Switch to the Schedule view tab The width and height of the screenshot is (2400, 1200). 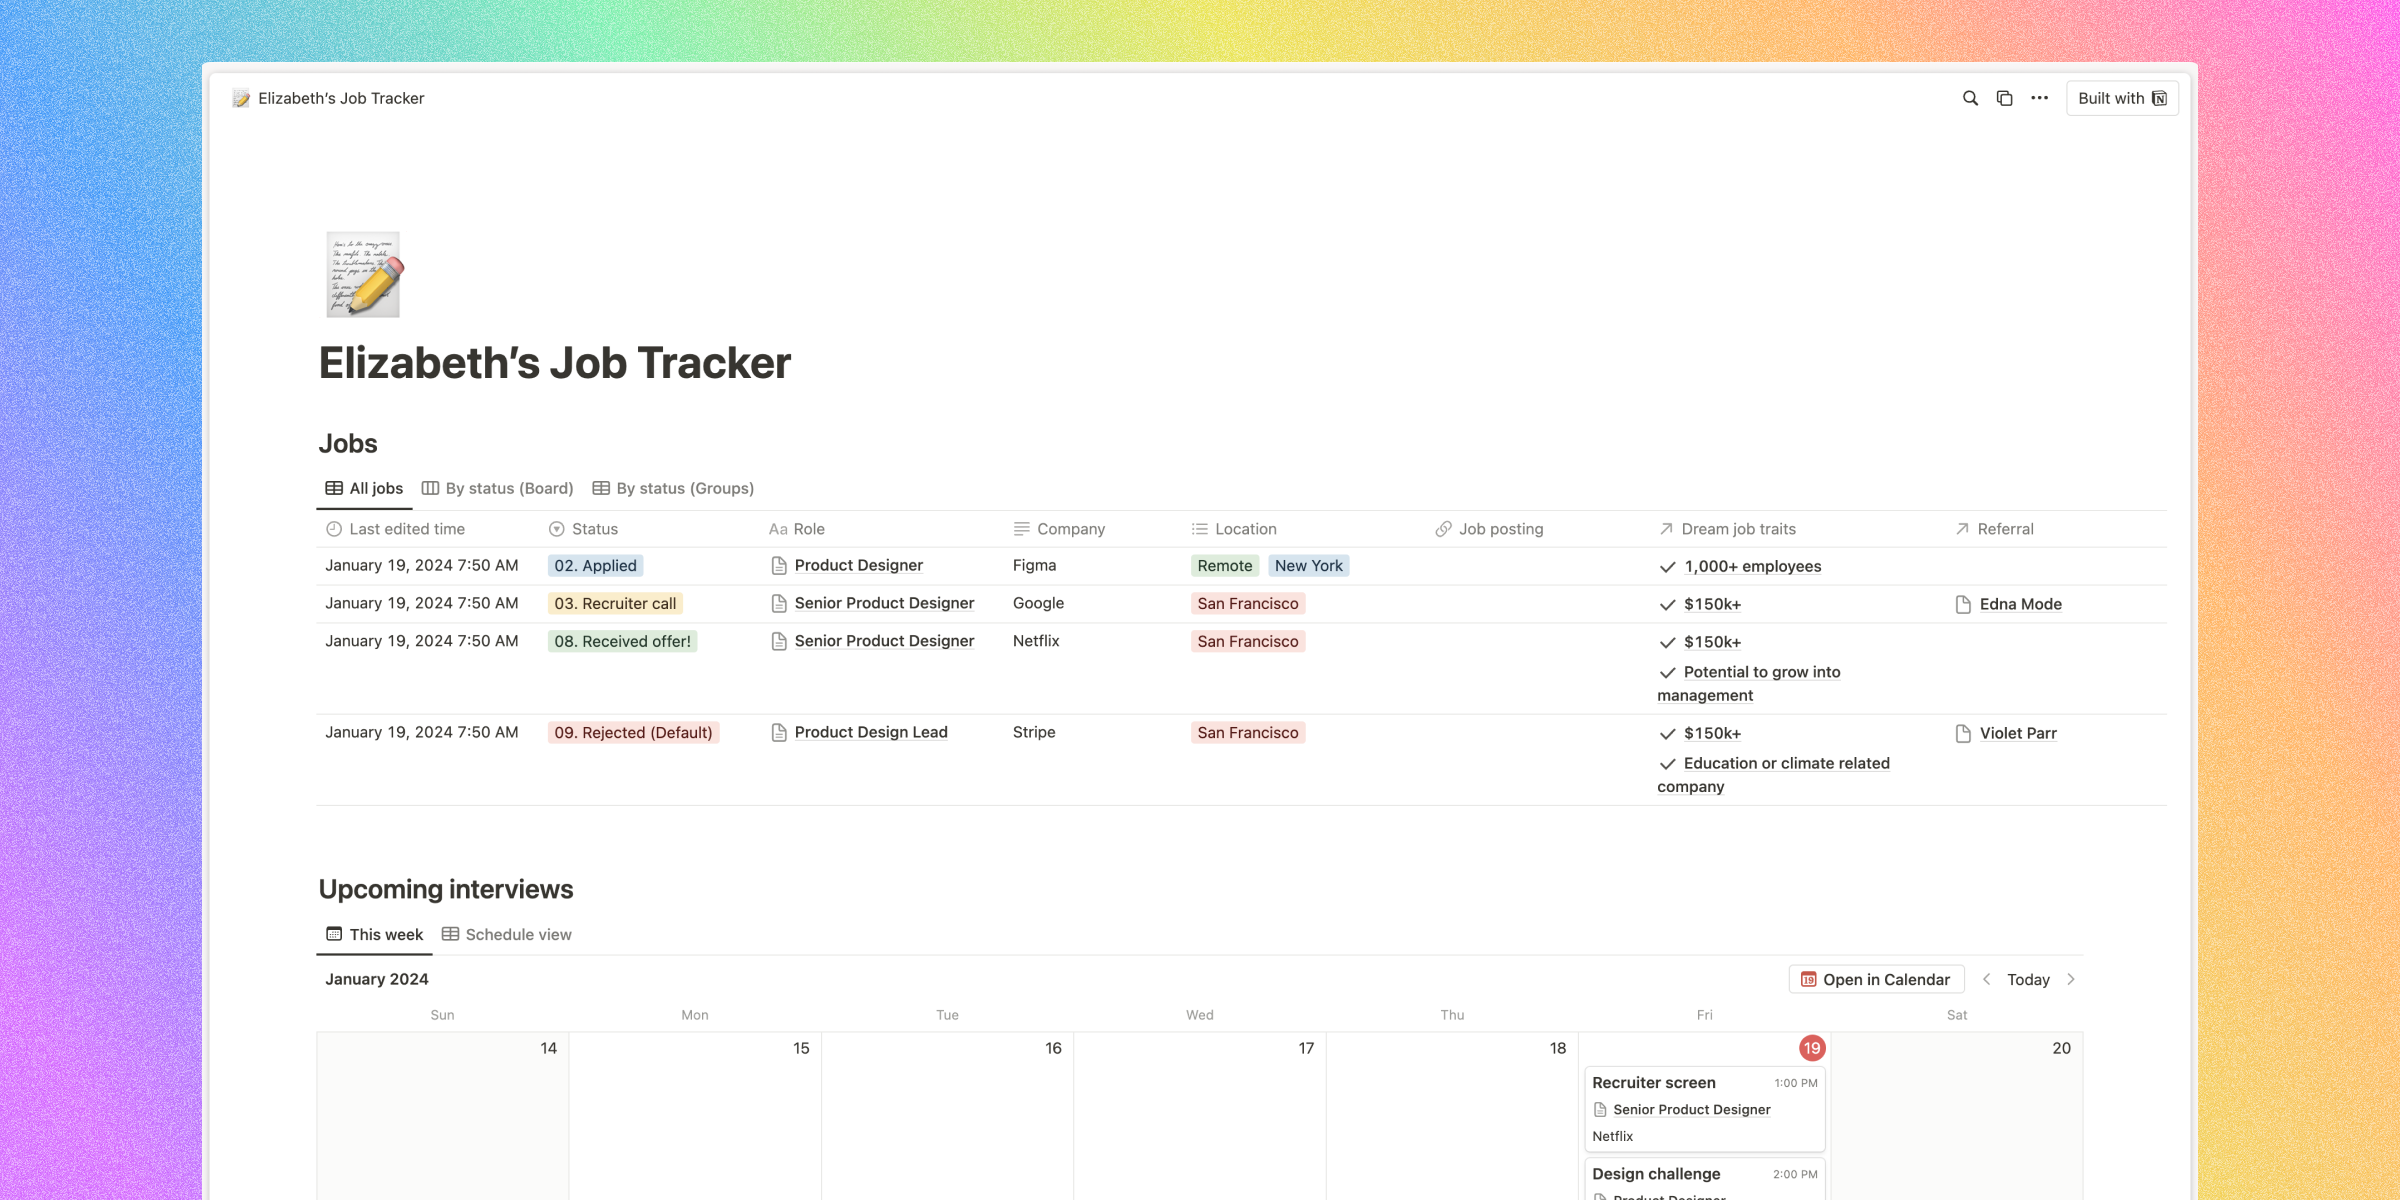506,934
